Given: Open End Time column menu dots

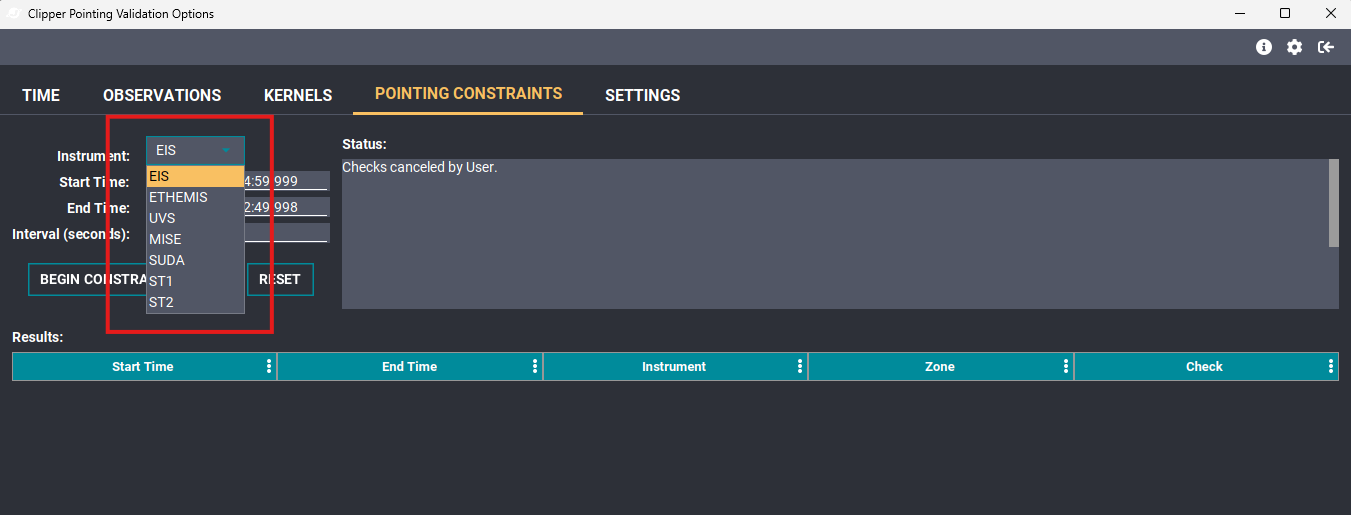Looking at the screenshot, I should tap(536, 367).
